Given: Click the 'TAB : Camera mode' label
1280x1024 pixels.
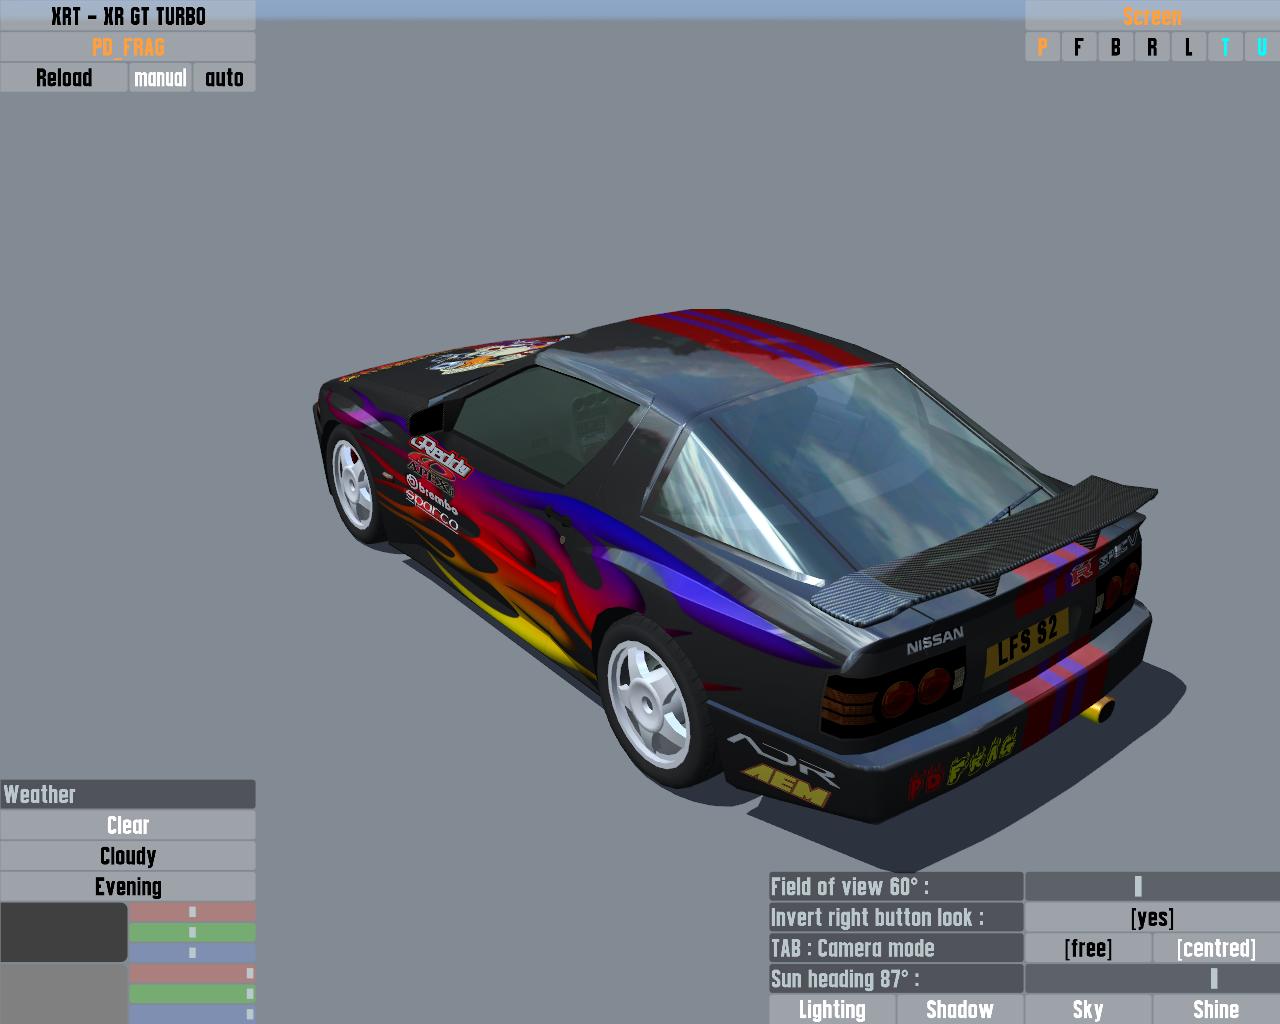Looking at the screenshot, I should 896,948.
